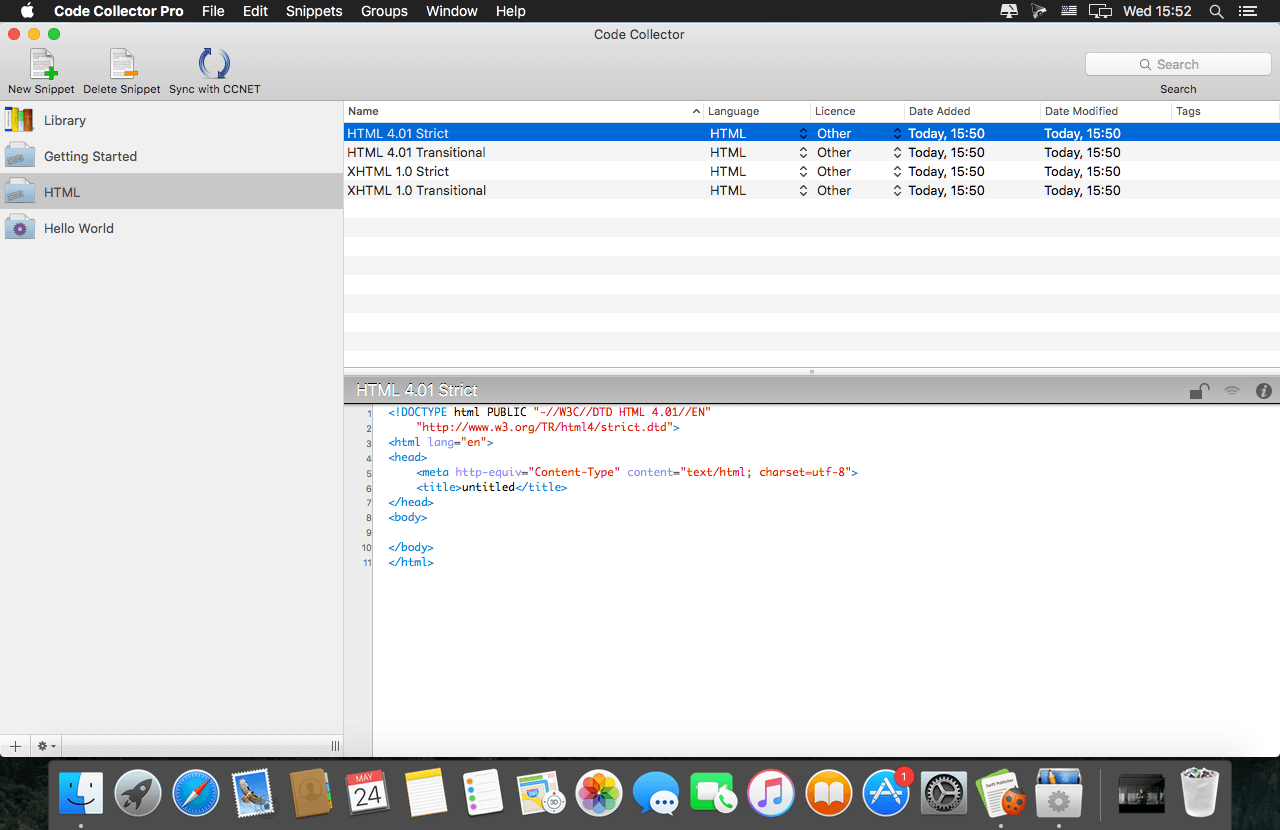Sort by the Date Added column header
This screenshot has height=830, width=1280.
click(972, 111)
